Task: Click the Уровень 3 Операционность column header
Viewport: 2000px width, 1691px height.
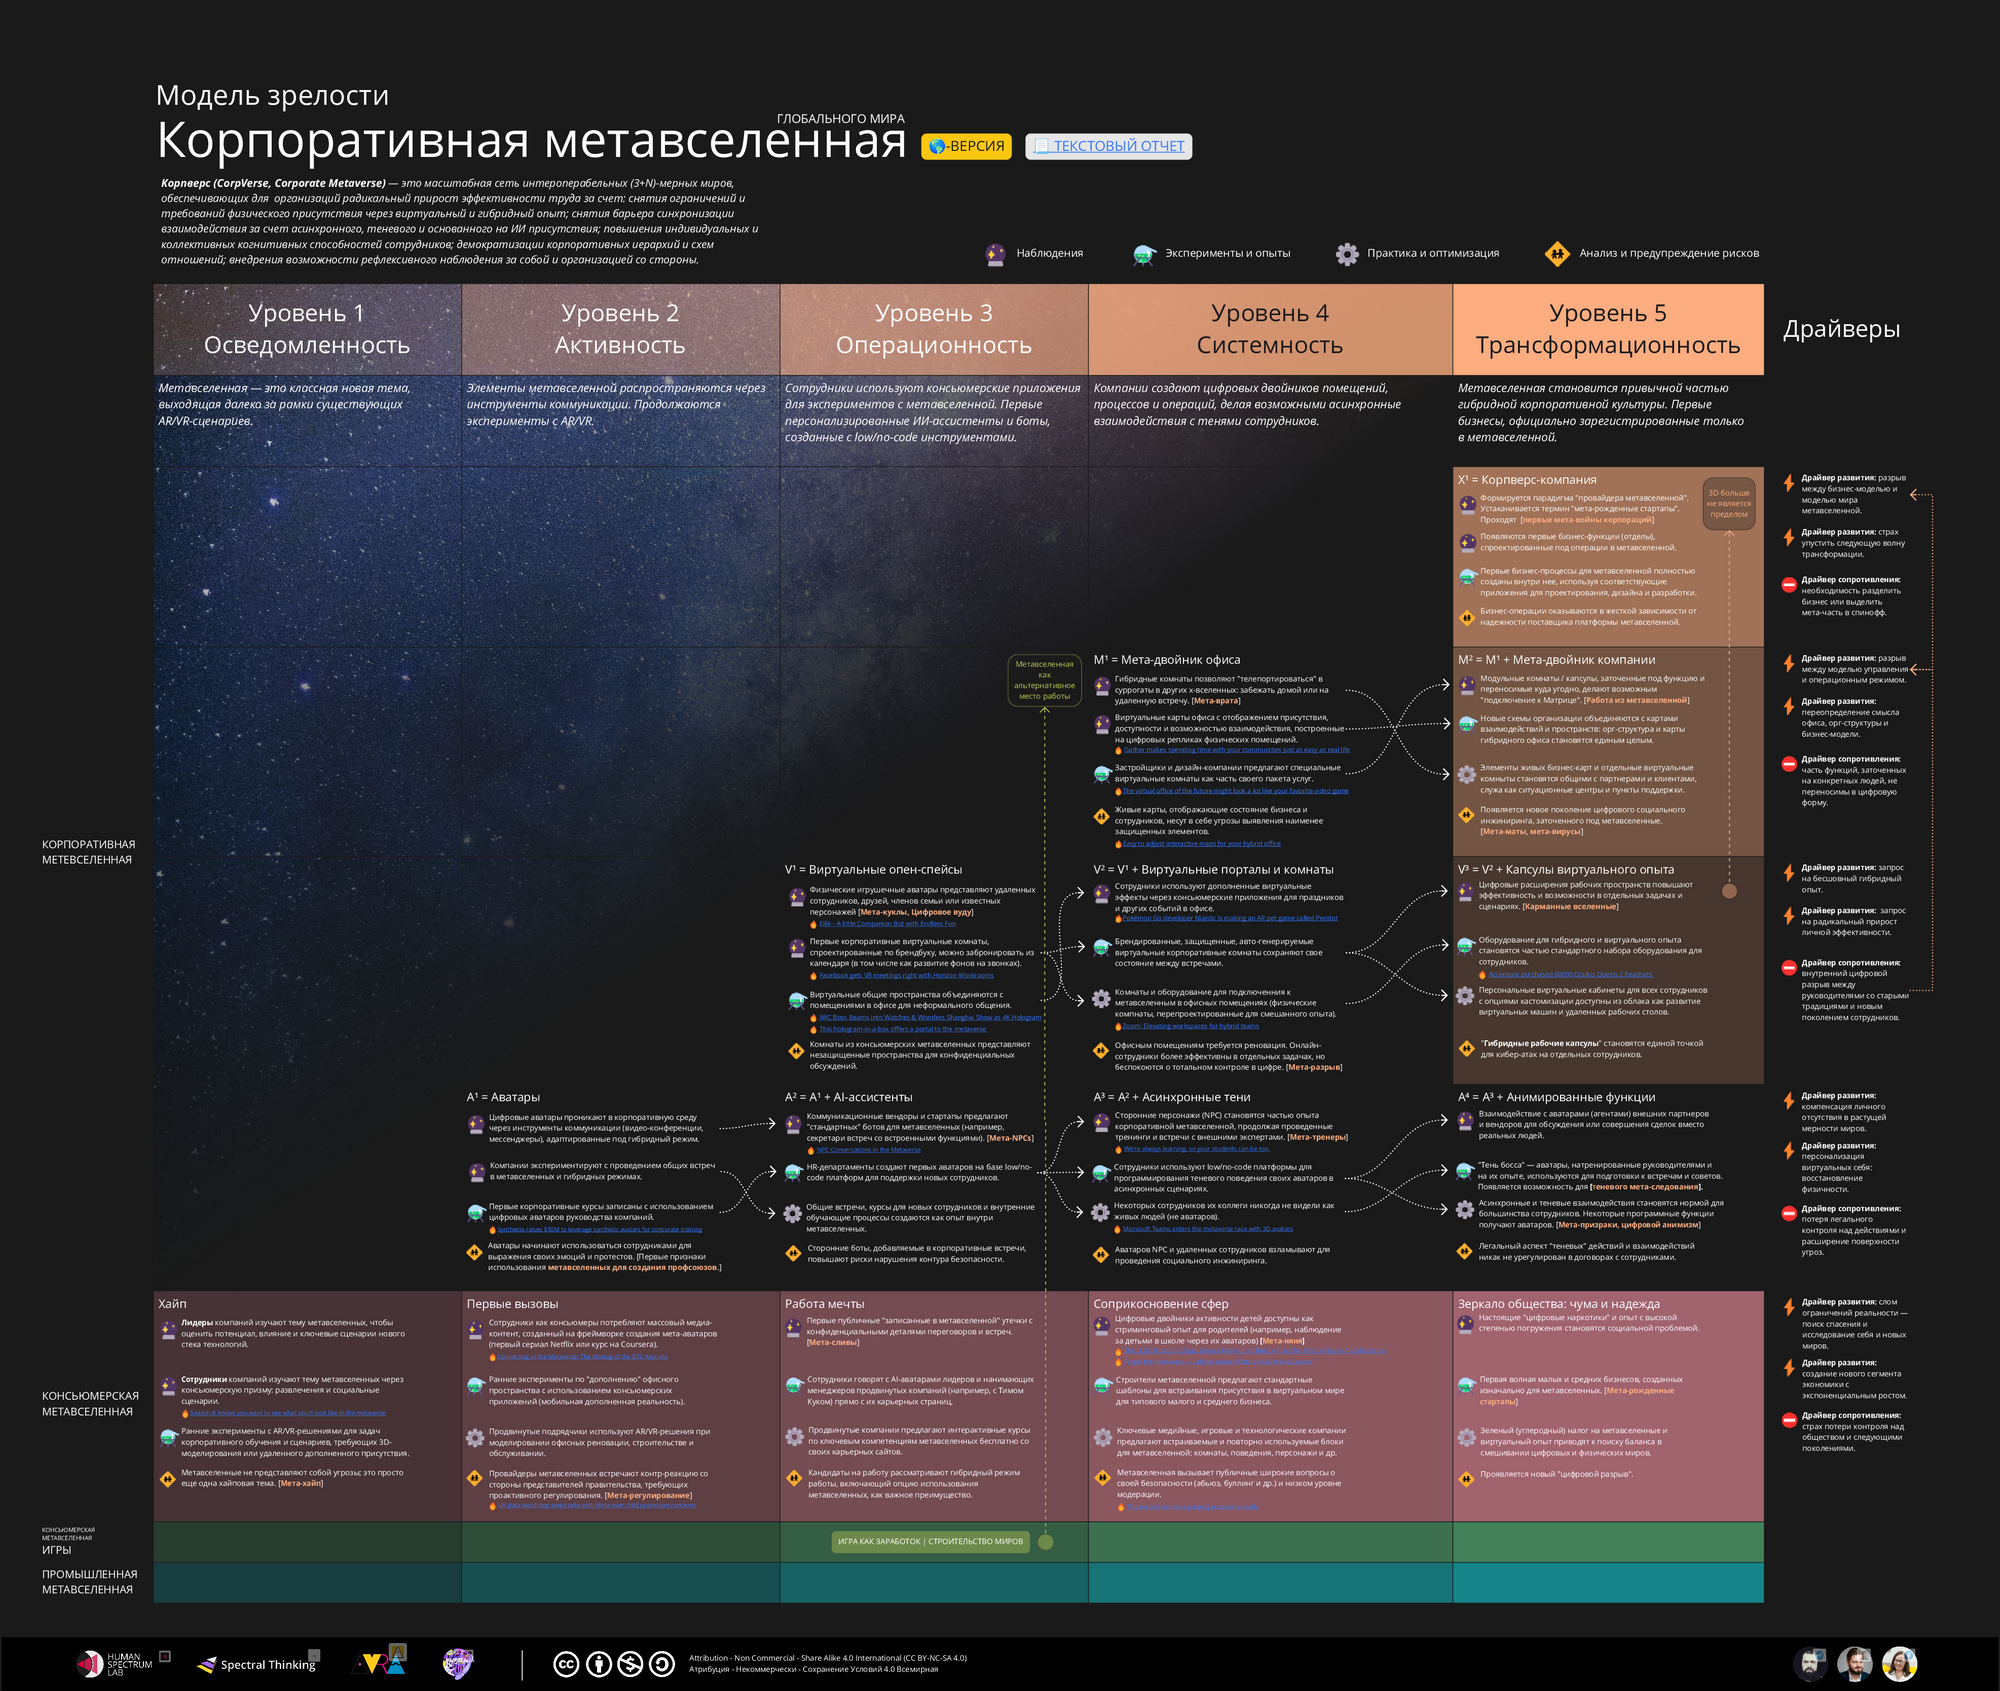Action: [933, 329]
